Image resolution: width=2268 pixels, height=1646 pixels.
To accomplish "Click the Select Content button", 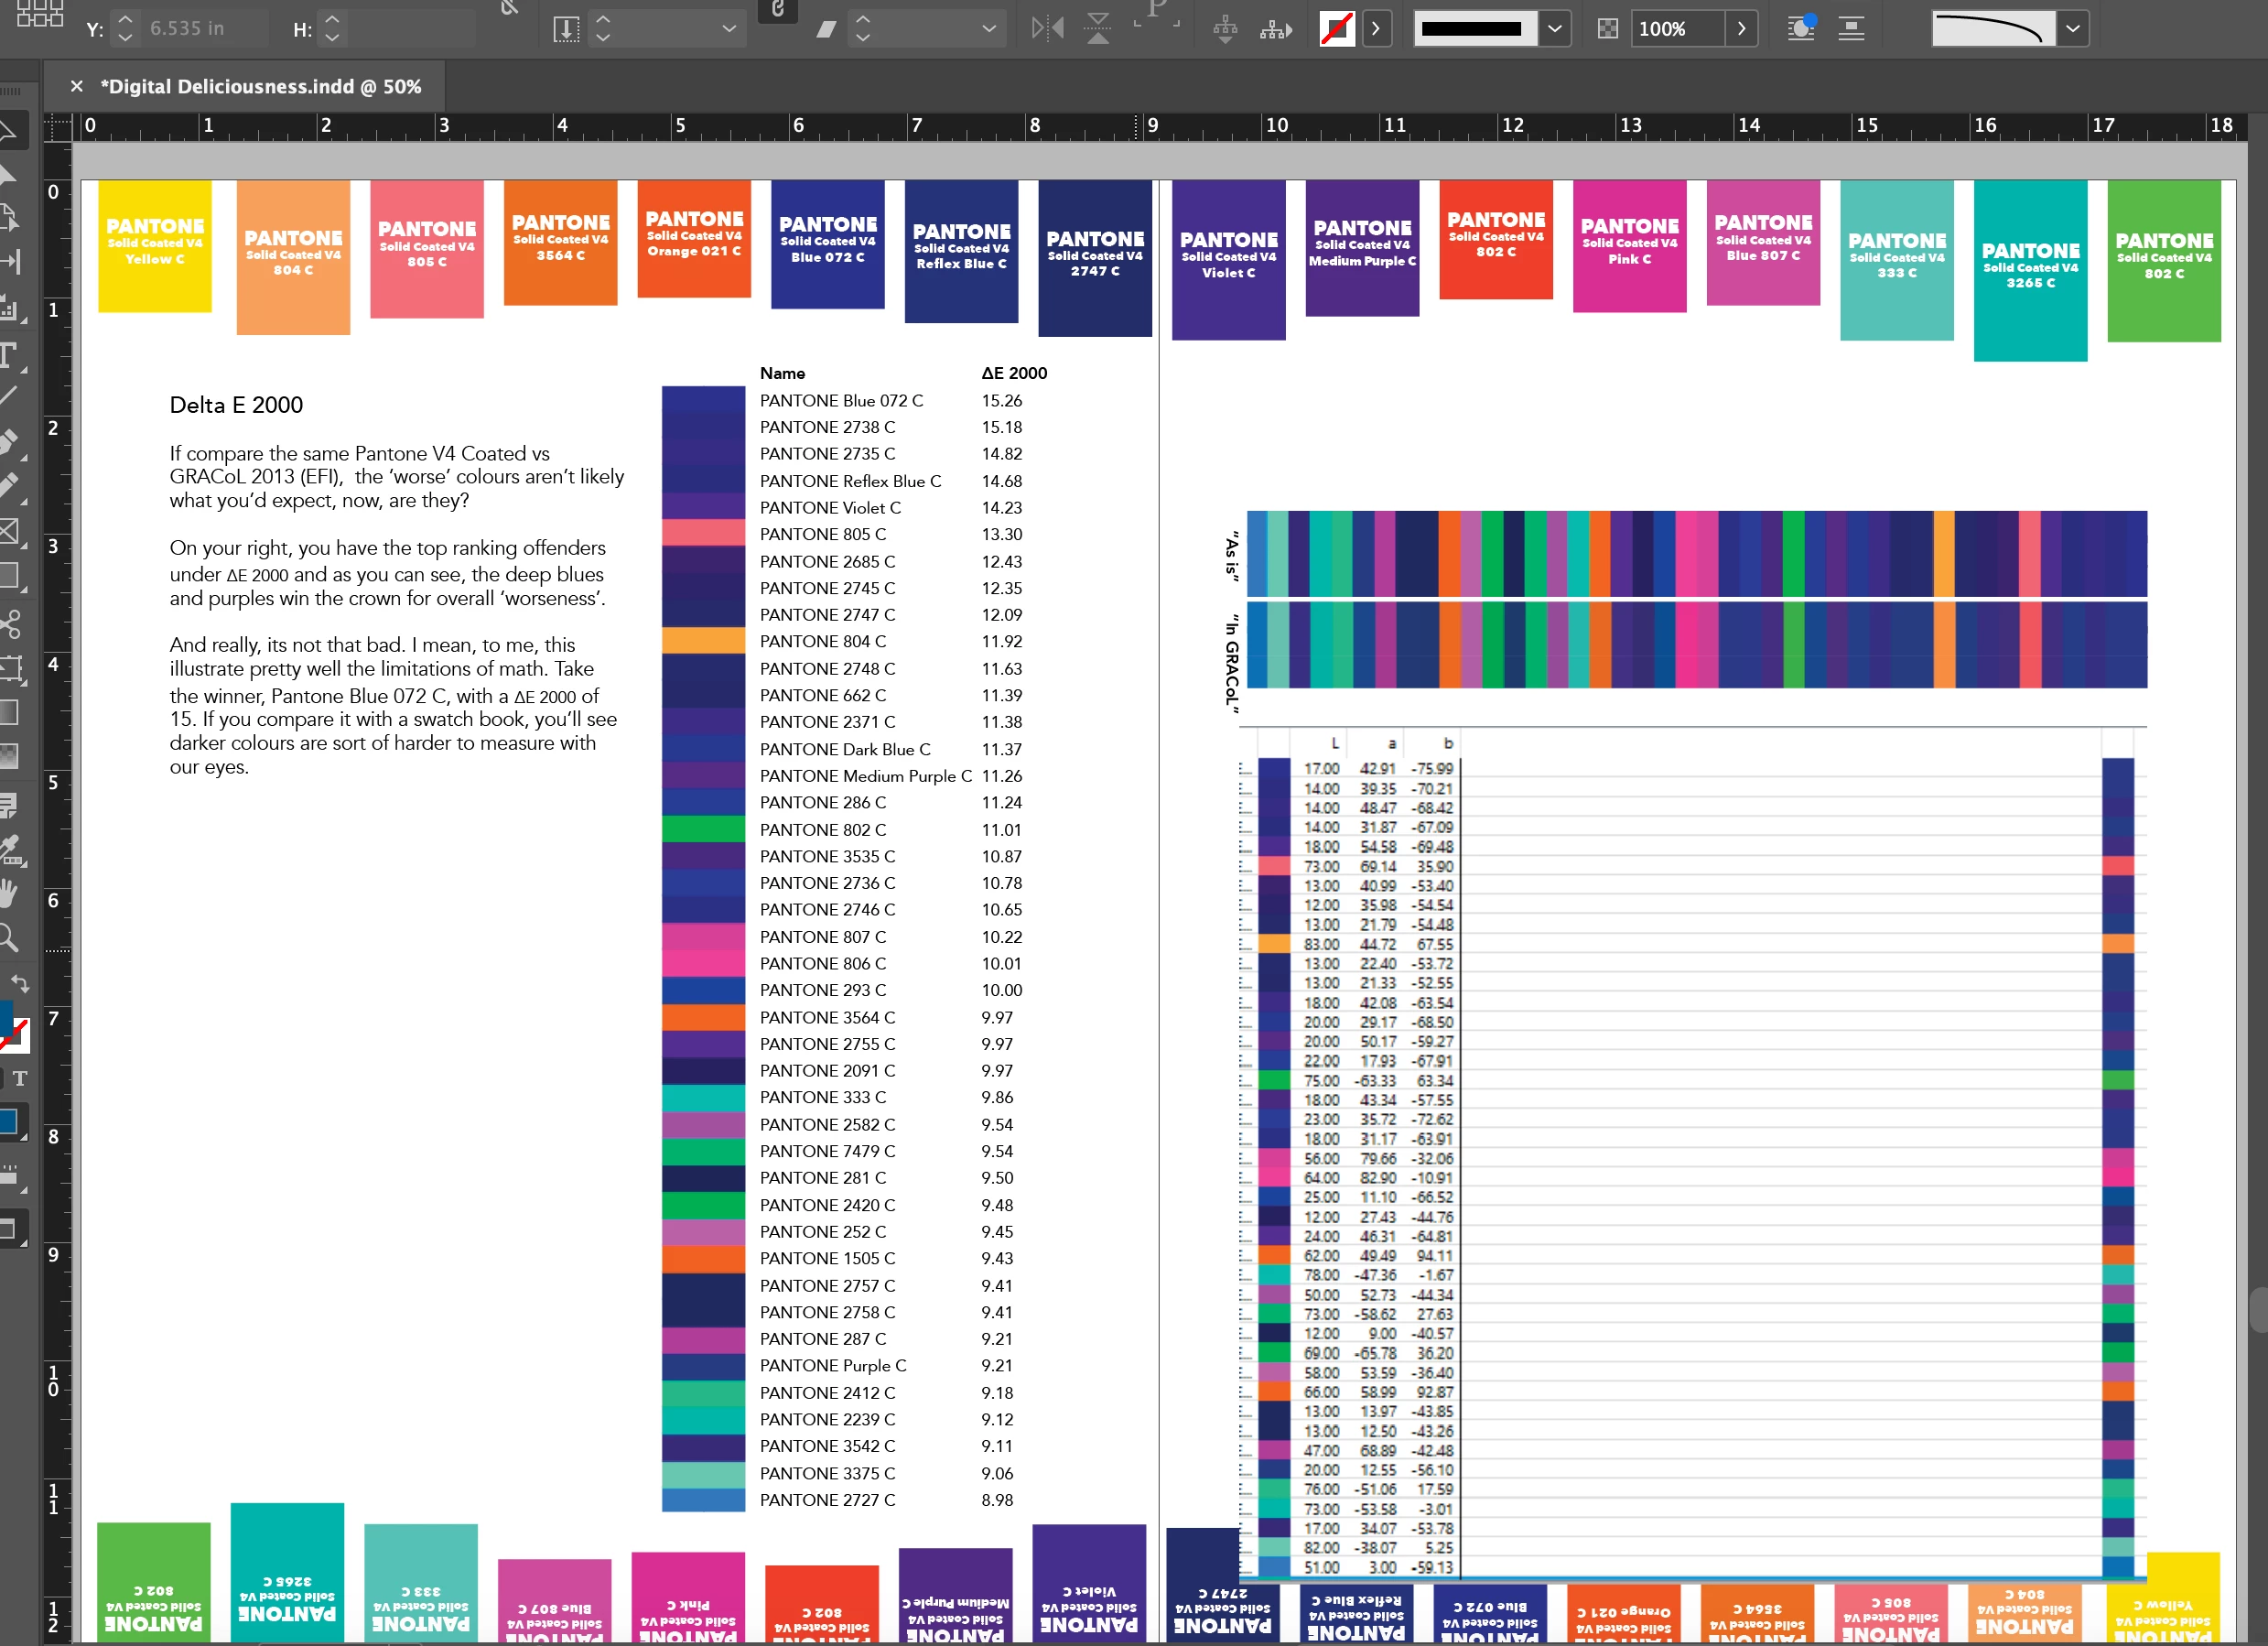I will pos(1275,29).
